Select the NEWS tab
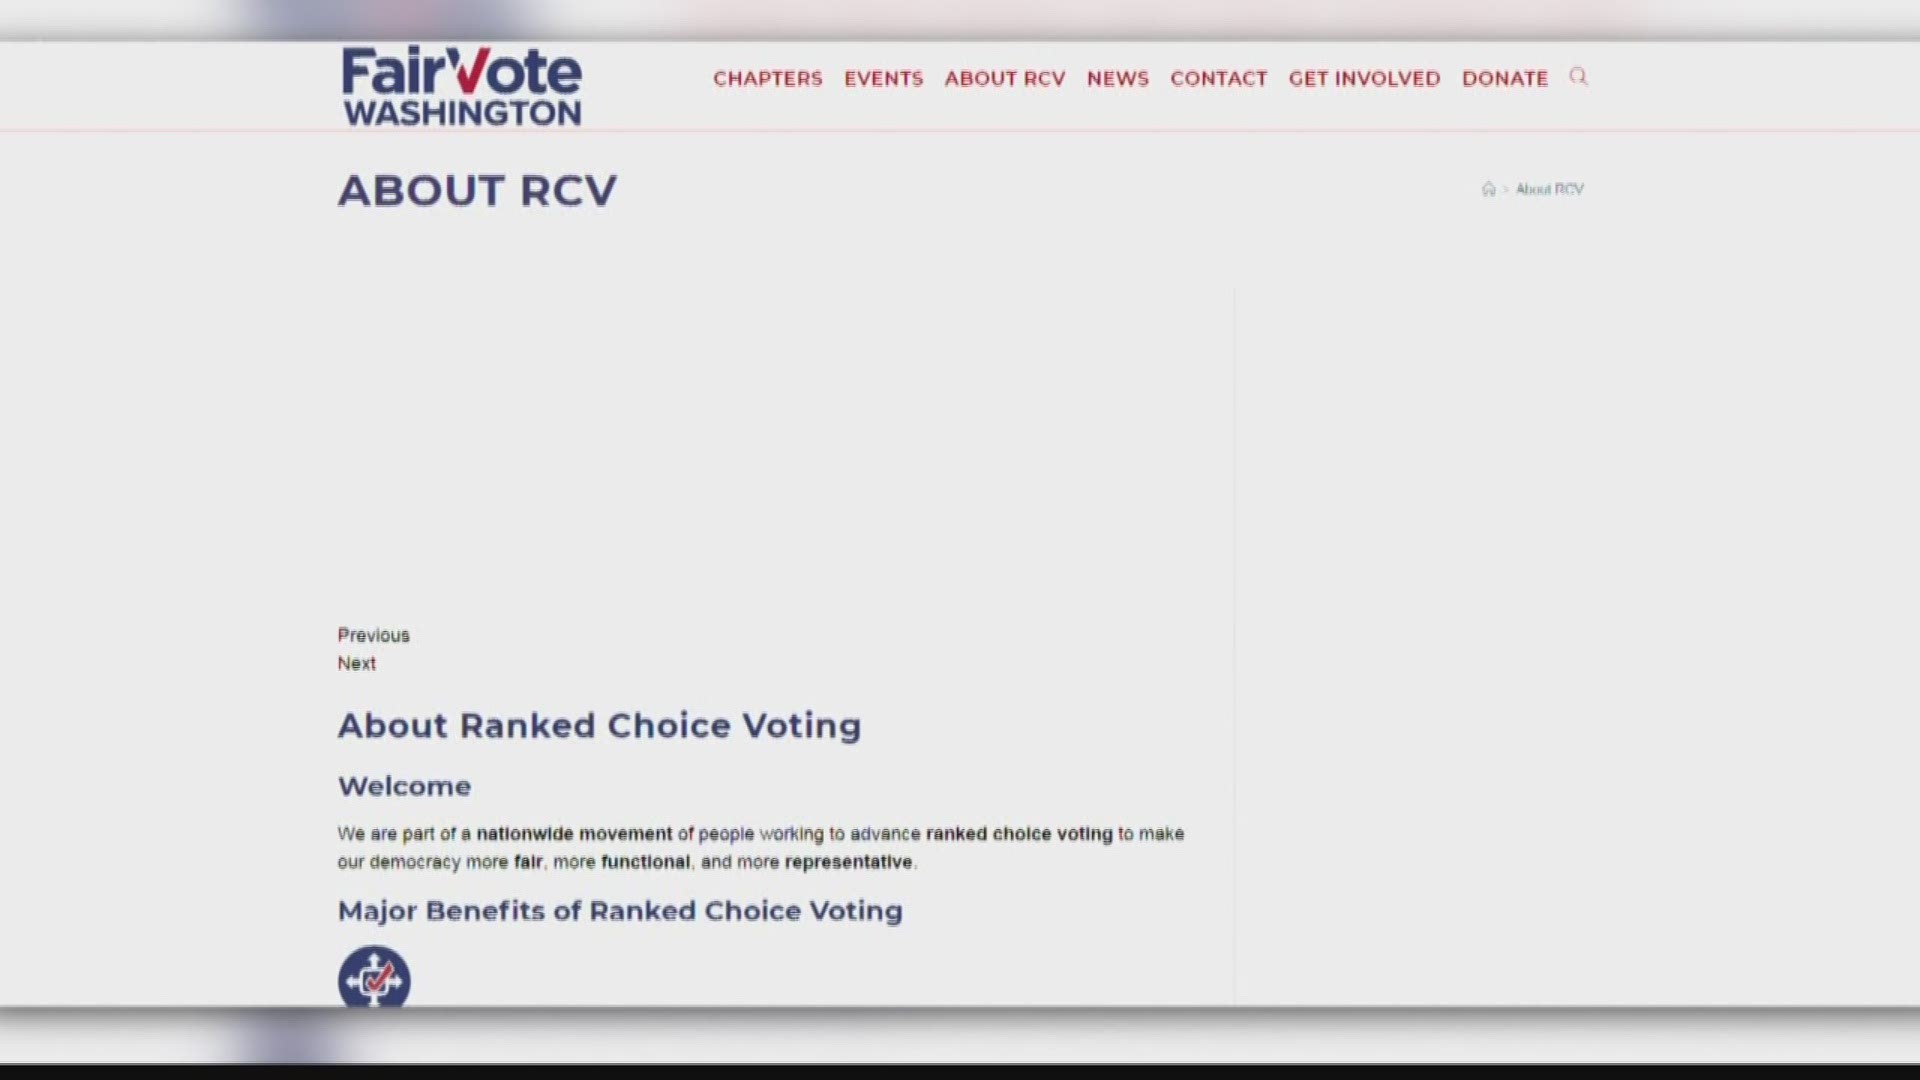 point(1117,78)
